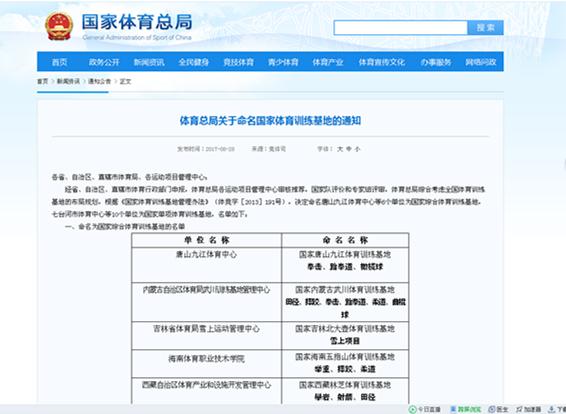This screenshot has width=566, height=414.
Task: Click 国家吉林北大壶体育训练基地 in the table
Action: pos(345,329)
